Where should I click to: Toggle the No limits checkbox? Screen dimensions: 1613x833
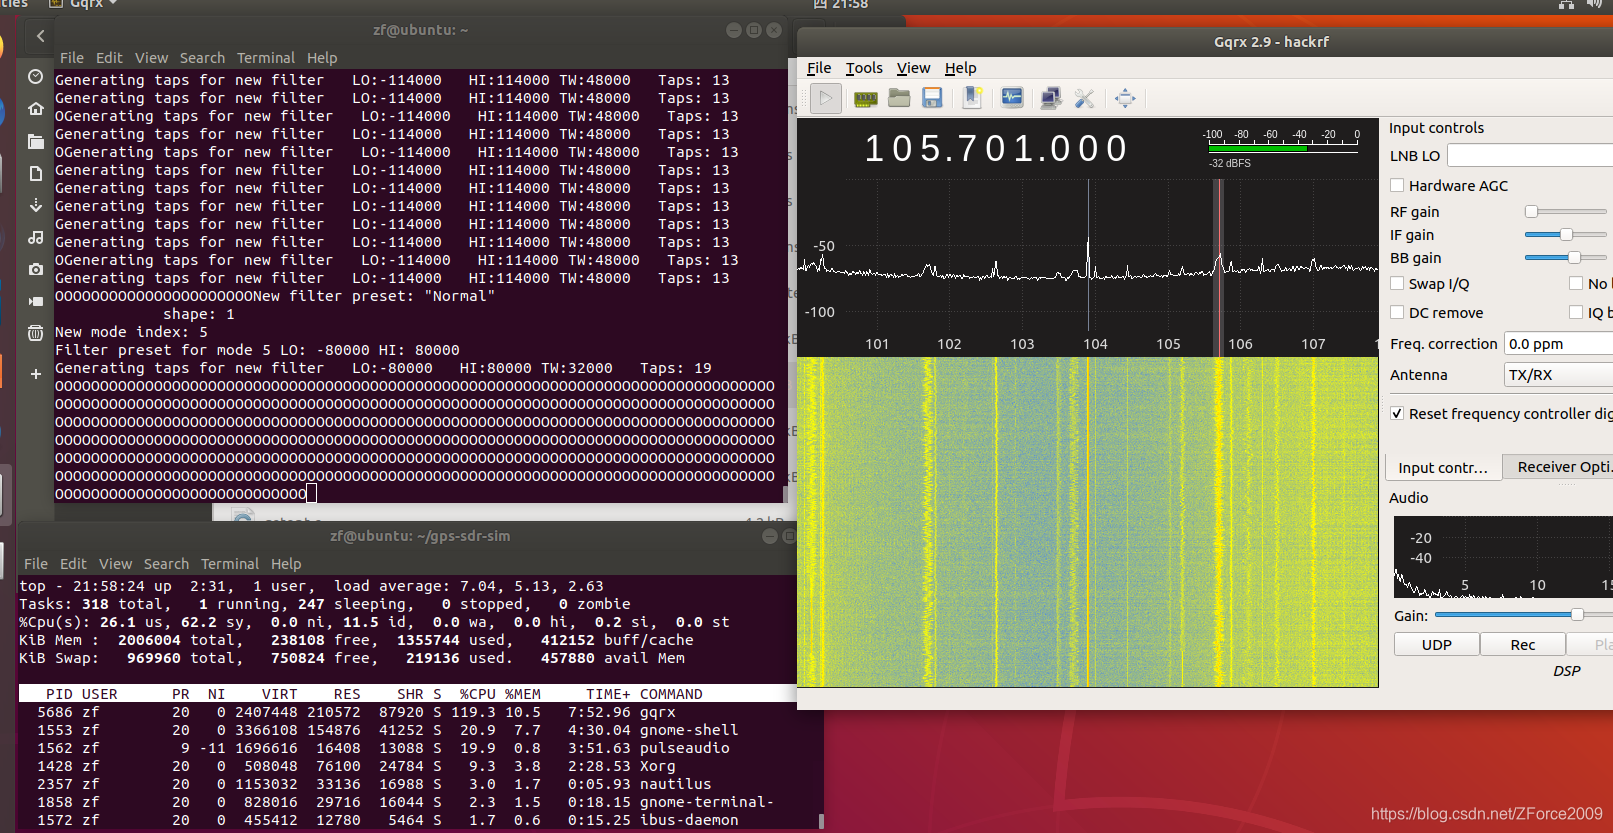click(1576, 283)
